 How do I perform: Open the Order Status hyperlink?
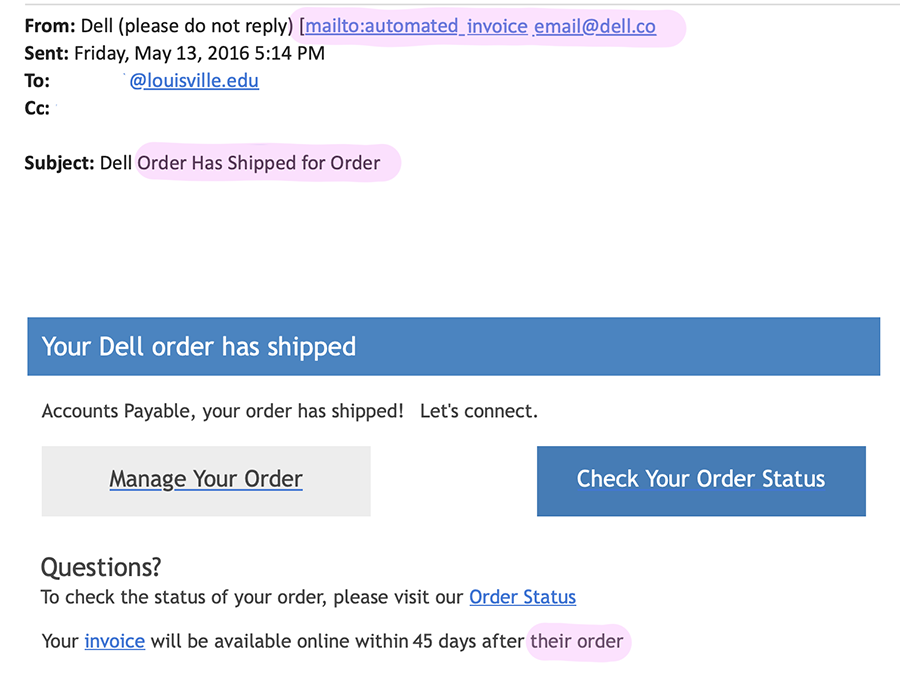pyautogui.click(x=522, y=598)
